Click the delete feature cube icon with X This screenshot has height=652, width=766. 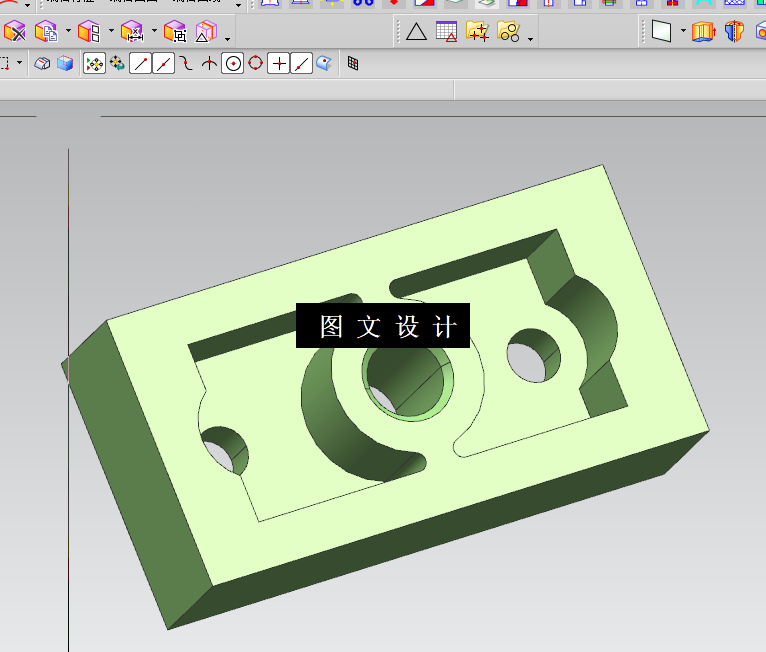point(14,32)
